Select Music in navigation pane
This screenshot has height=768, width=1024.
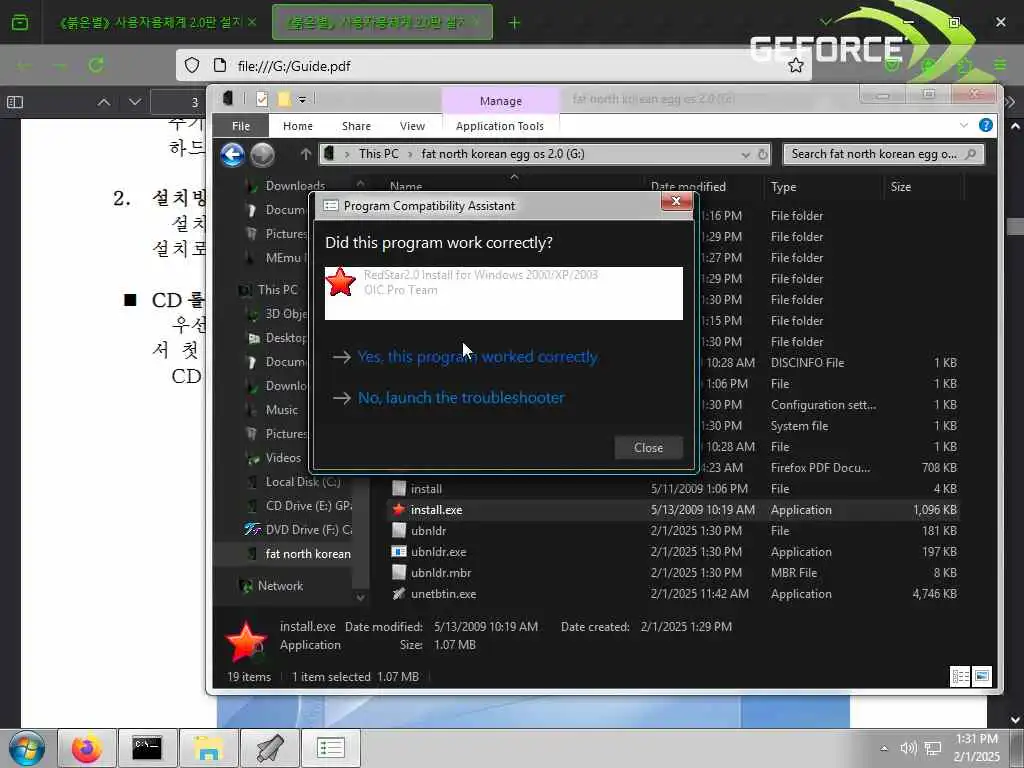pos(281,410)
